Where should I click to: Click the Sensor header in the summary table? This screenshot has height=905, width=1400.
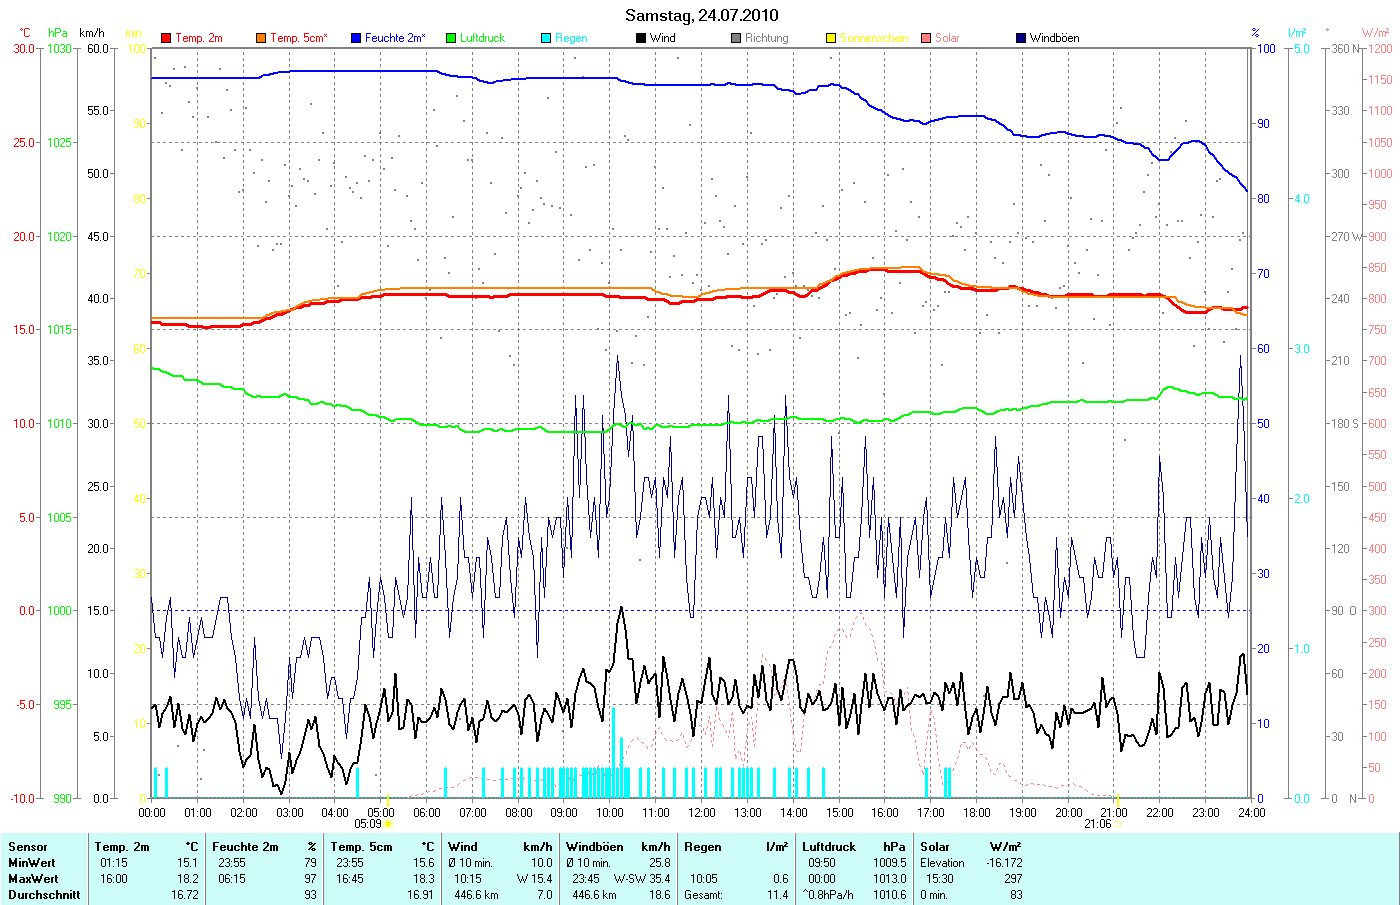(x=28, y=847)
